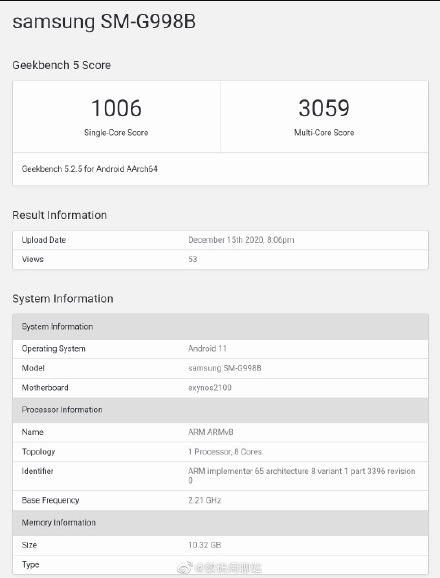Click the Geekbench 5.2.5 for Android AArch64 text
440x578 pixels.
[90, 169]
